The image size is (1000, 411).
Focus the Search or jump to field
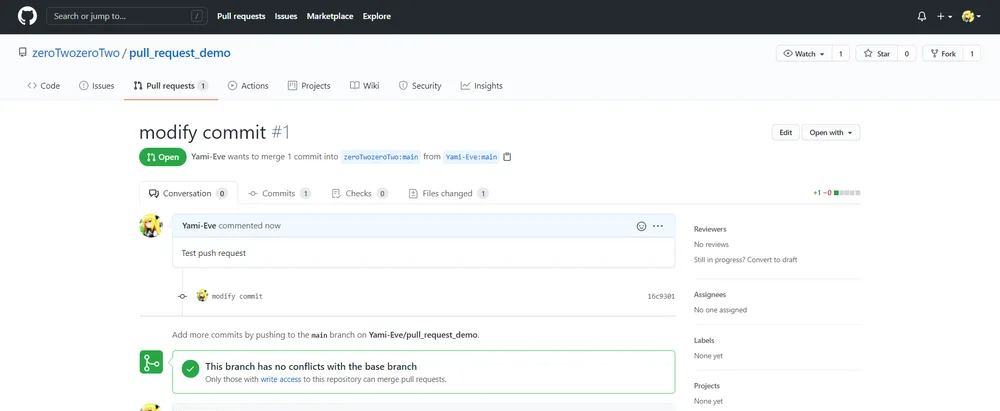pos(127,16)
